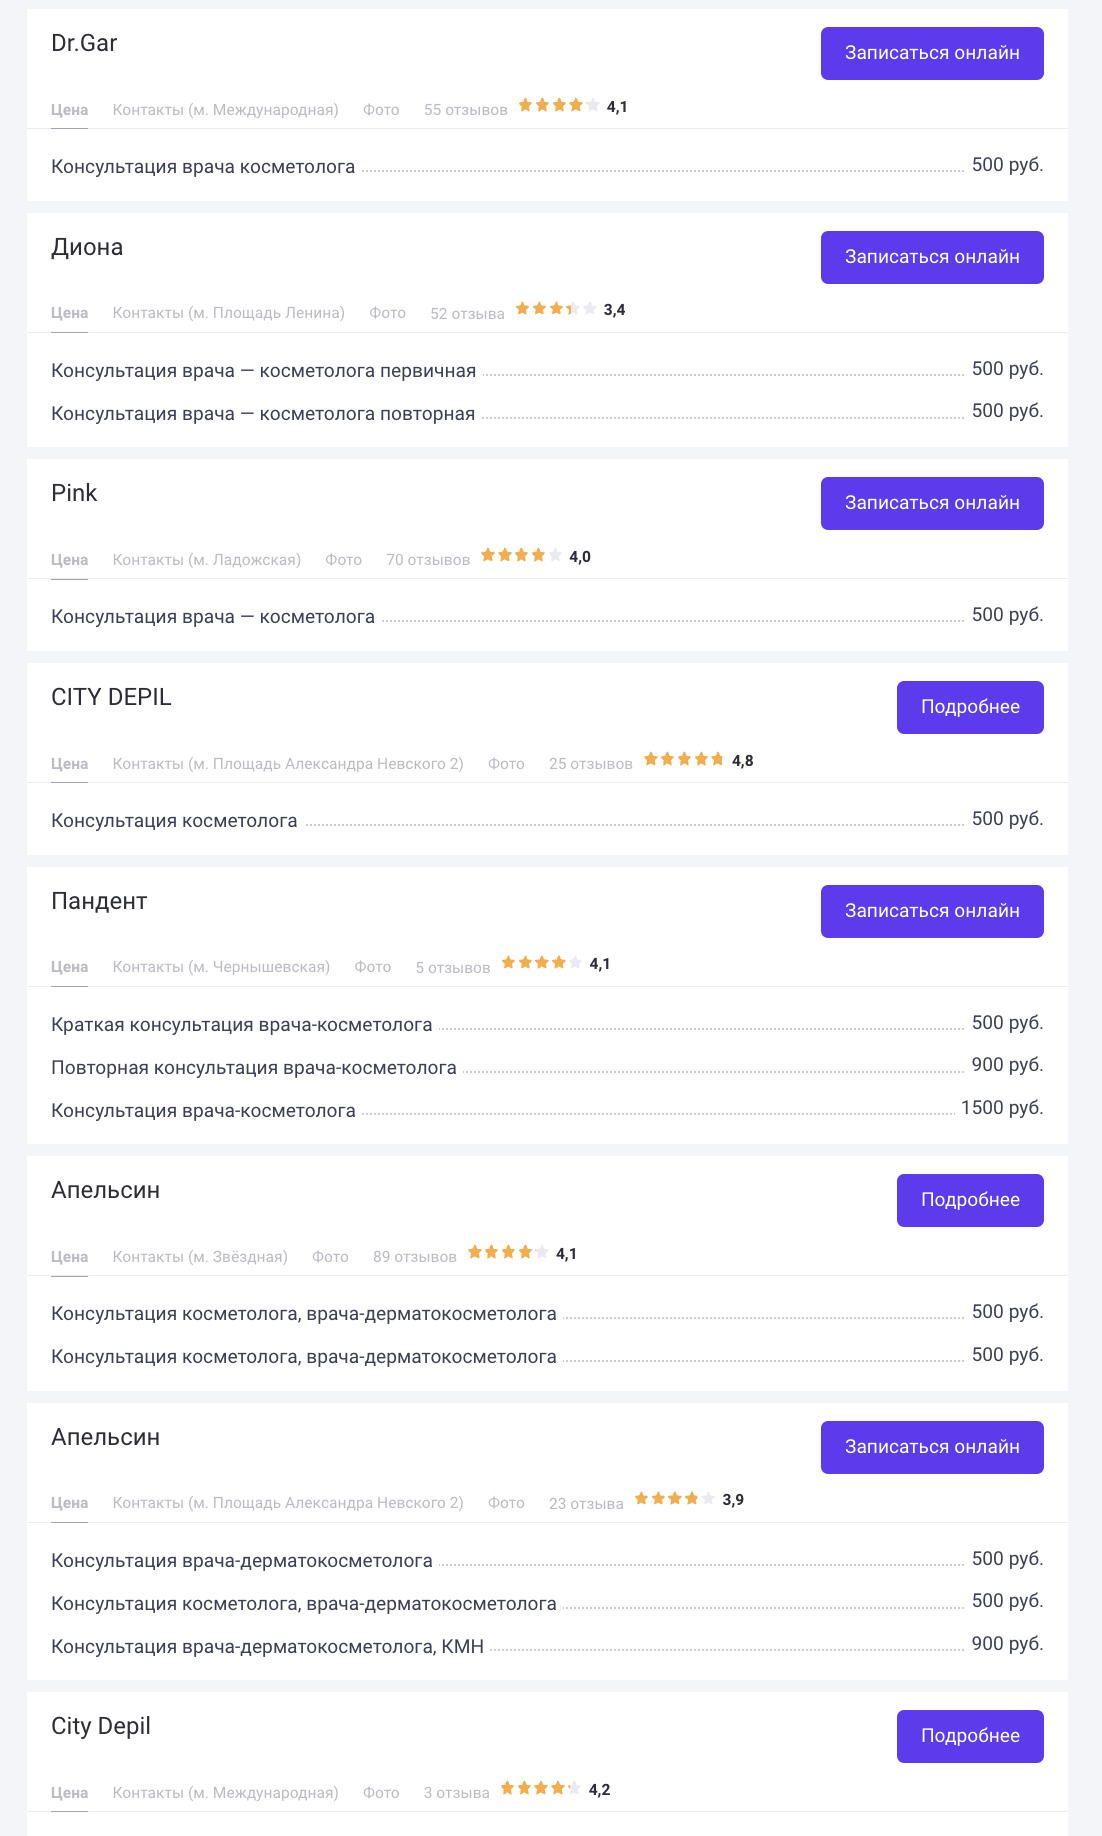1102x1836 pixels.
Task: Click Записаться онлайн for Пандент
Action: point(932,911)
